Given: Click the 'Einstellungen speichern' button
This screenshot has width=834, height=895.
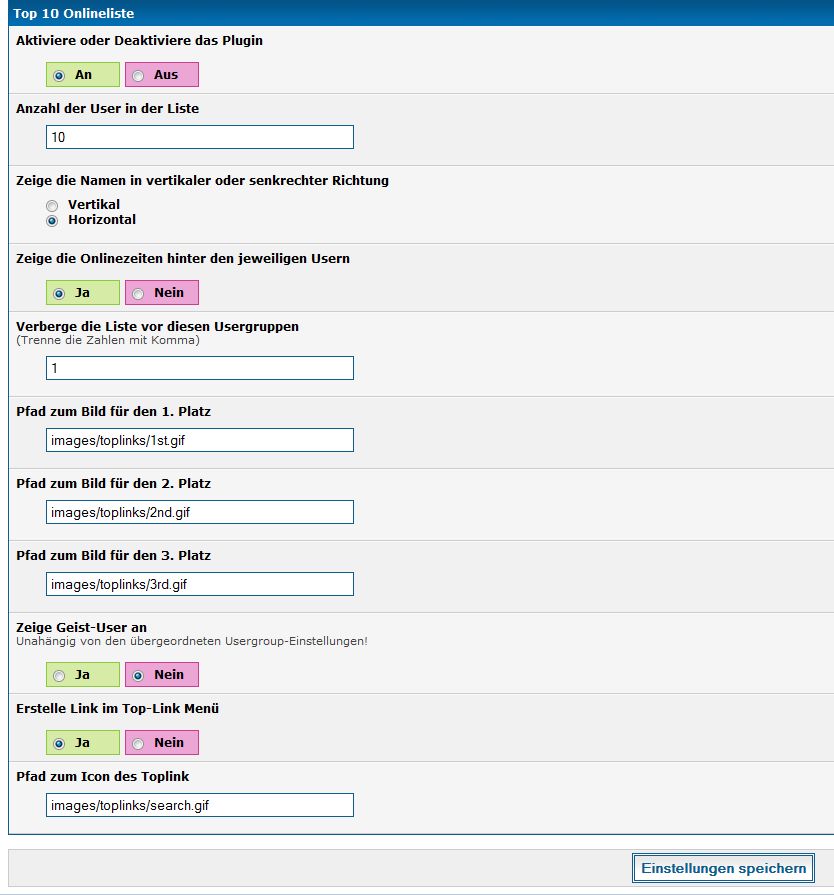Looking at the screenshot, I should [x=723, y=868].
